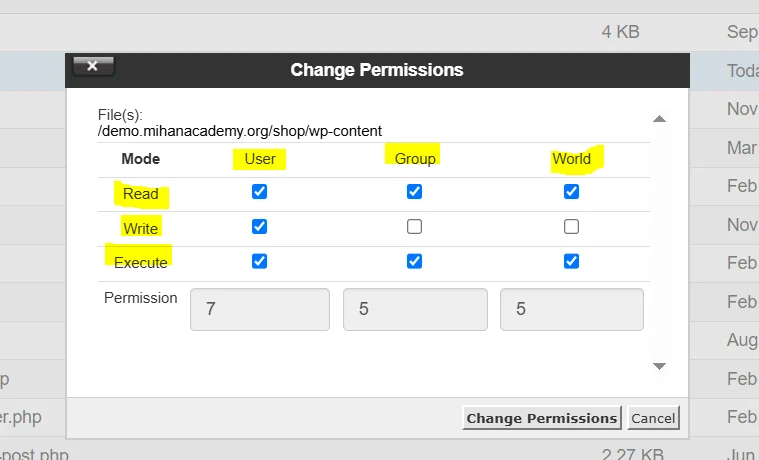Enable World Write permission checkbox
759x460 pixels.
click(571, 227)
